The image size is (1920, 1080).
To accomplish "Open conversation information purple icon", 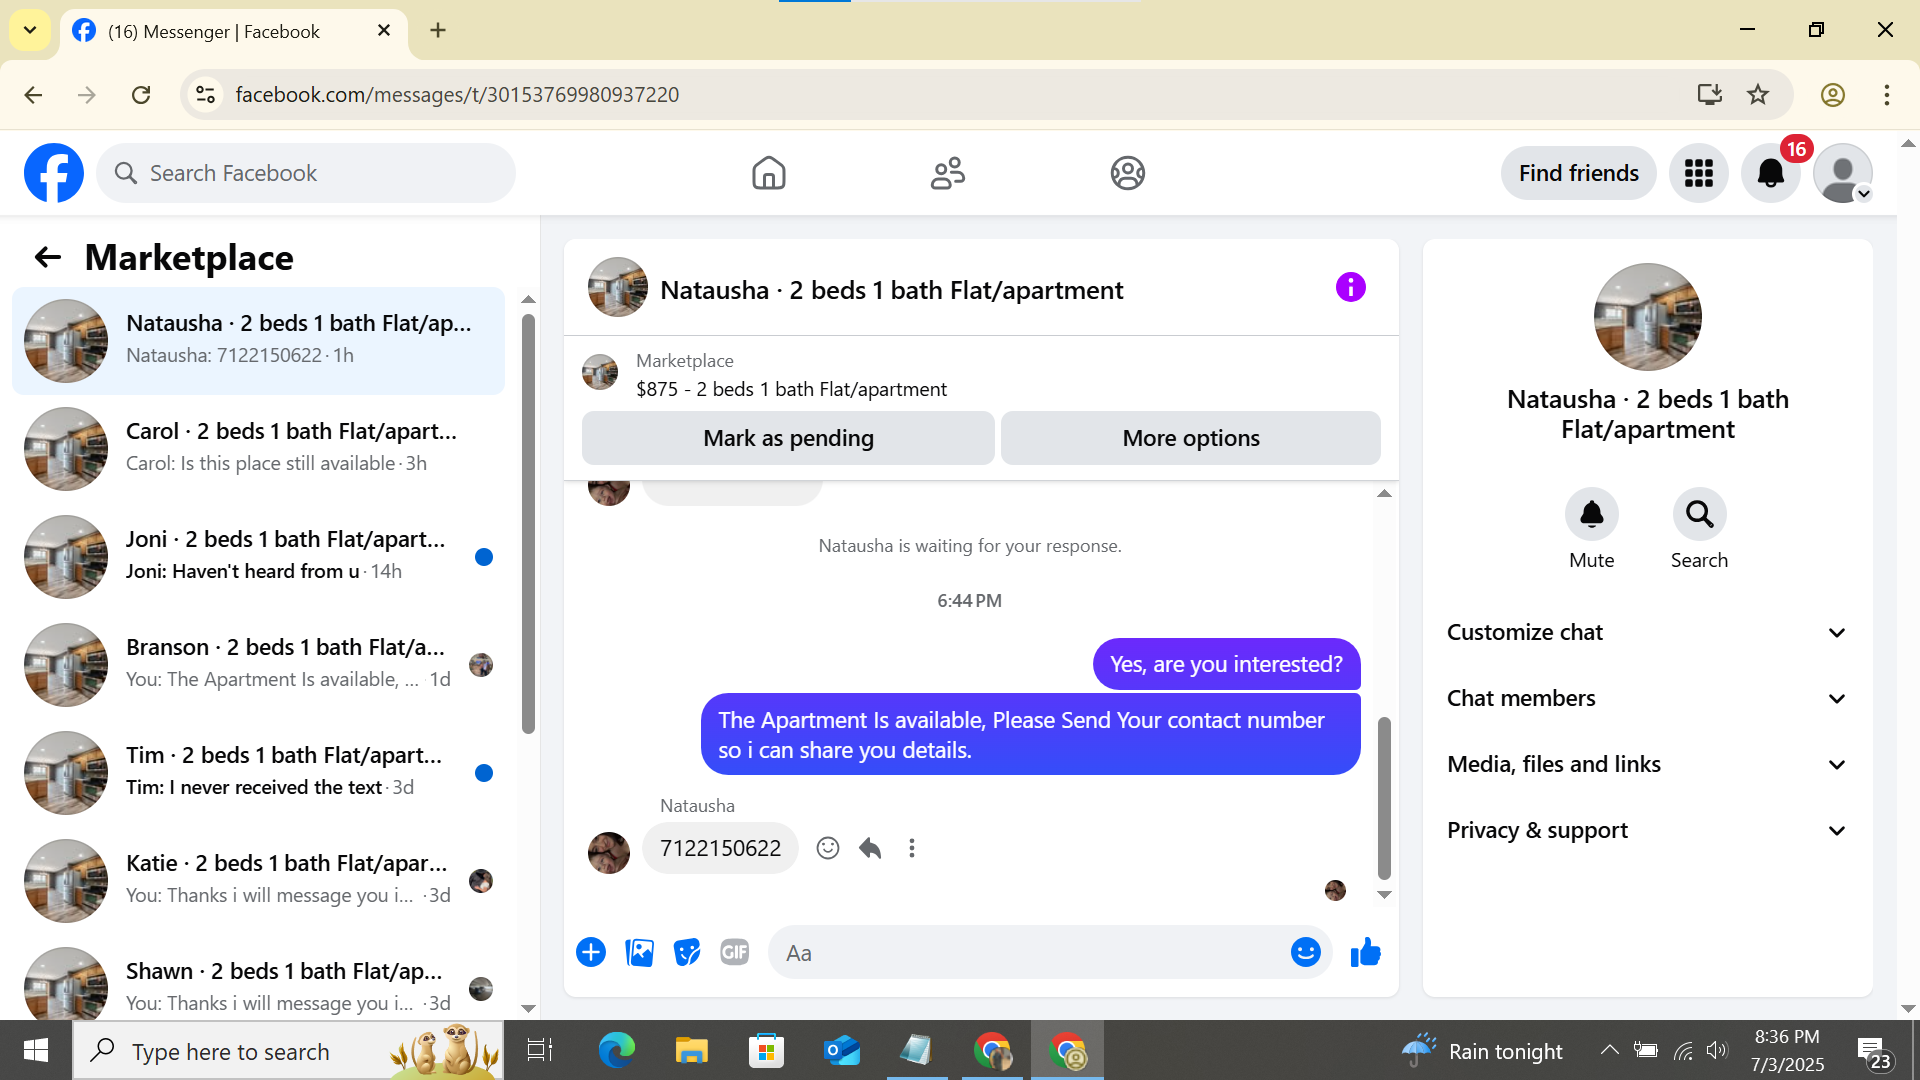I will click(1350, 288).
